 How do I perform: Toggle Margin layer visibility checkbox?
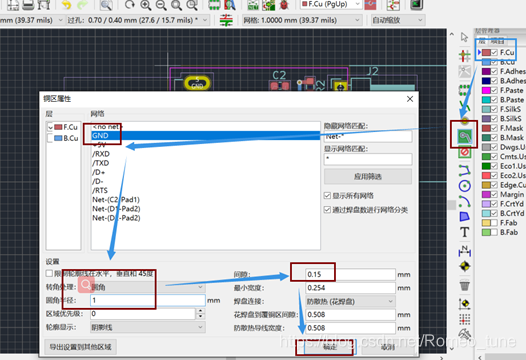(494, 194)
